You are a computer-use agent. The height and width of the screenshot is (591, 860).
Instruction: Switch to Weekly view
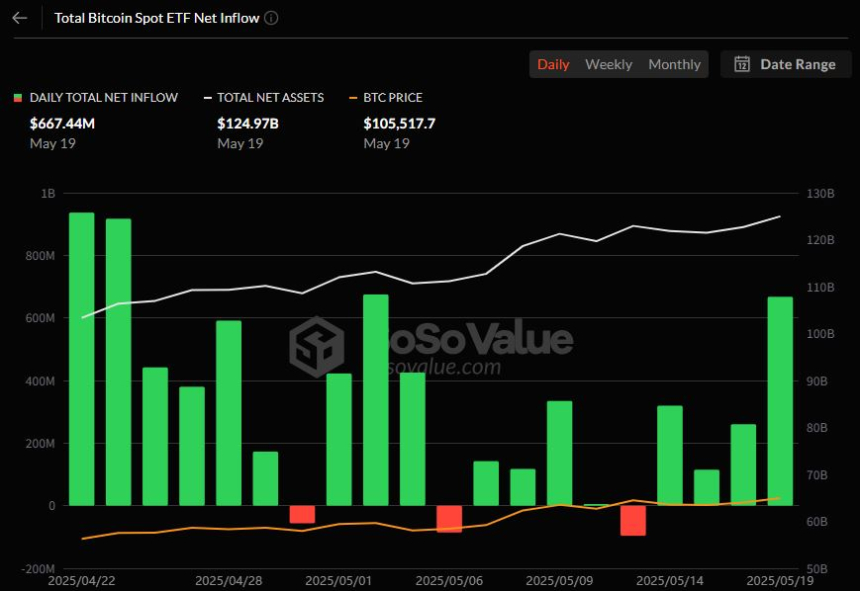coord(608,64)
